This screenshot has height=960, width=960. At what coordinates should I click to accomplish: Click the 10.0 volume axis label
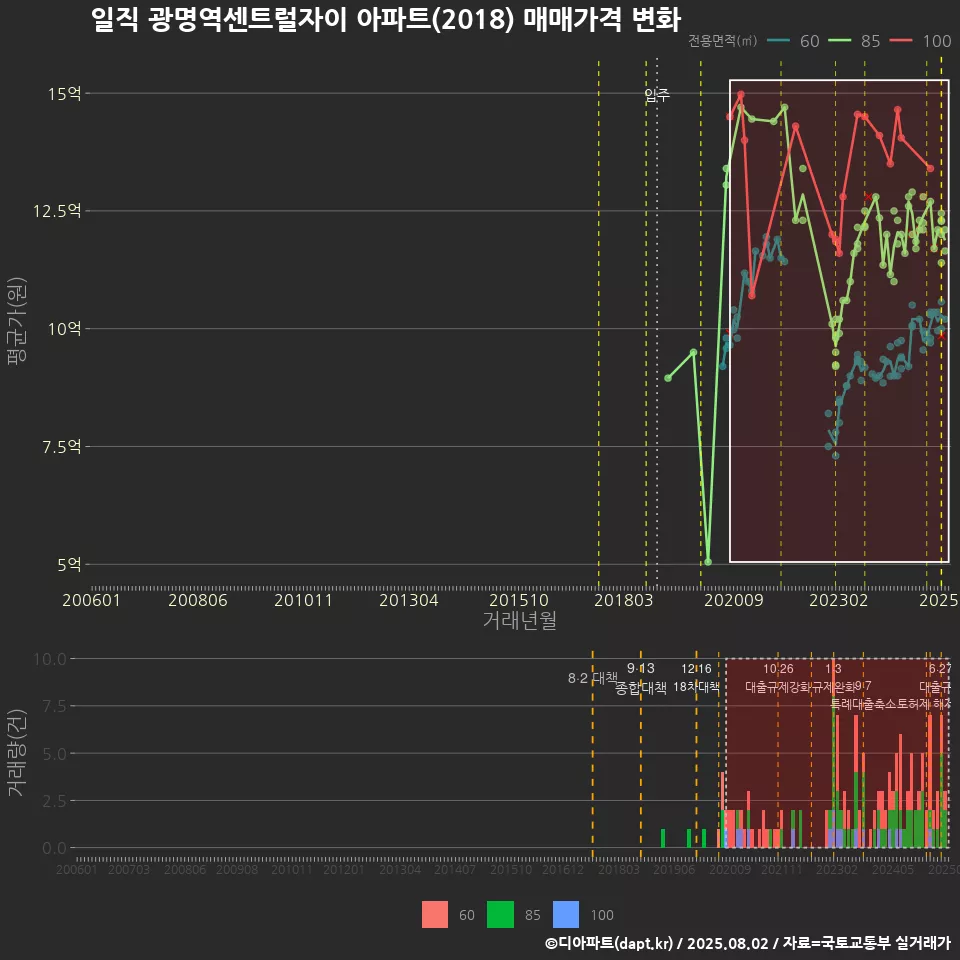(50, 659)
